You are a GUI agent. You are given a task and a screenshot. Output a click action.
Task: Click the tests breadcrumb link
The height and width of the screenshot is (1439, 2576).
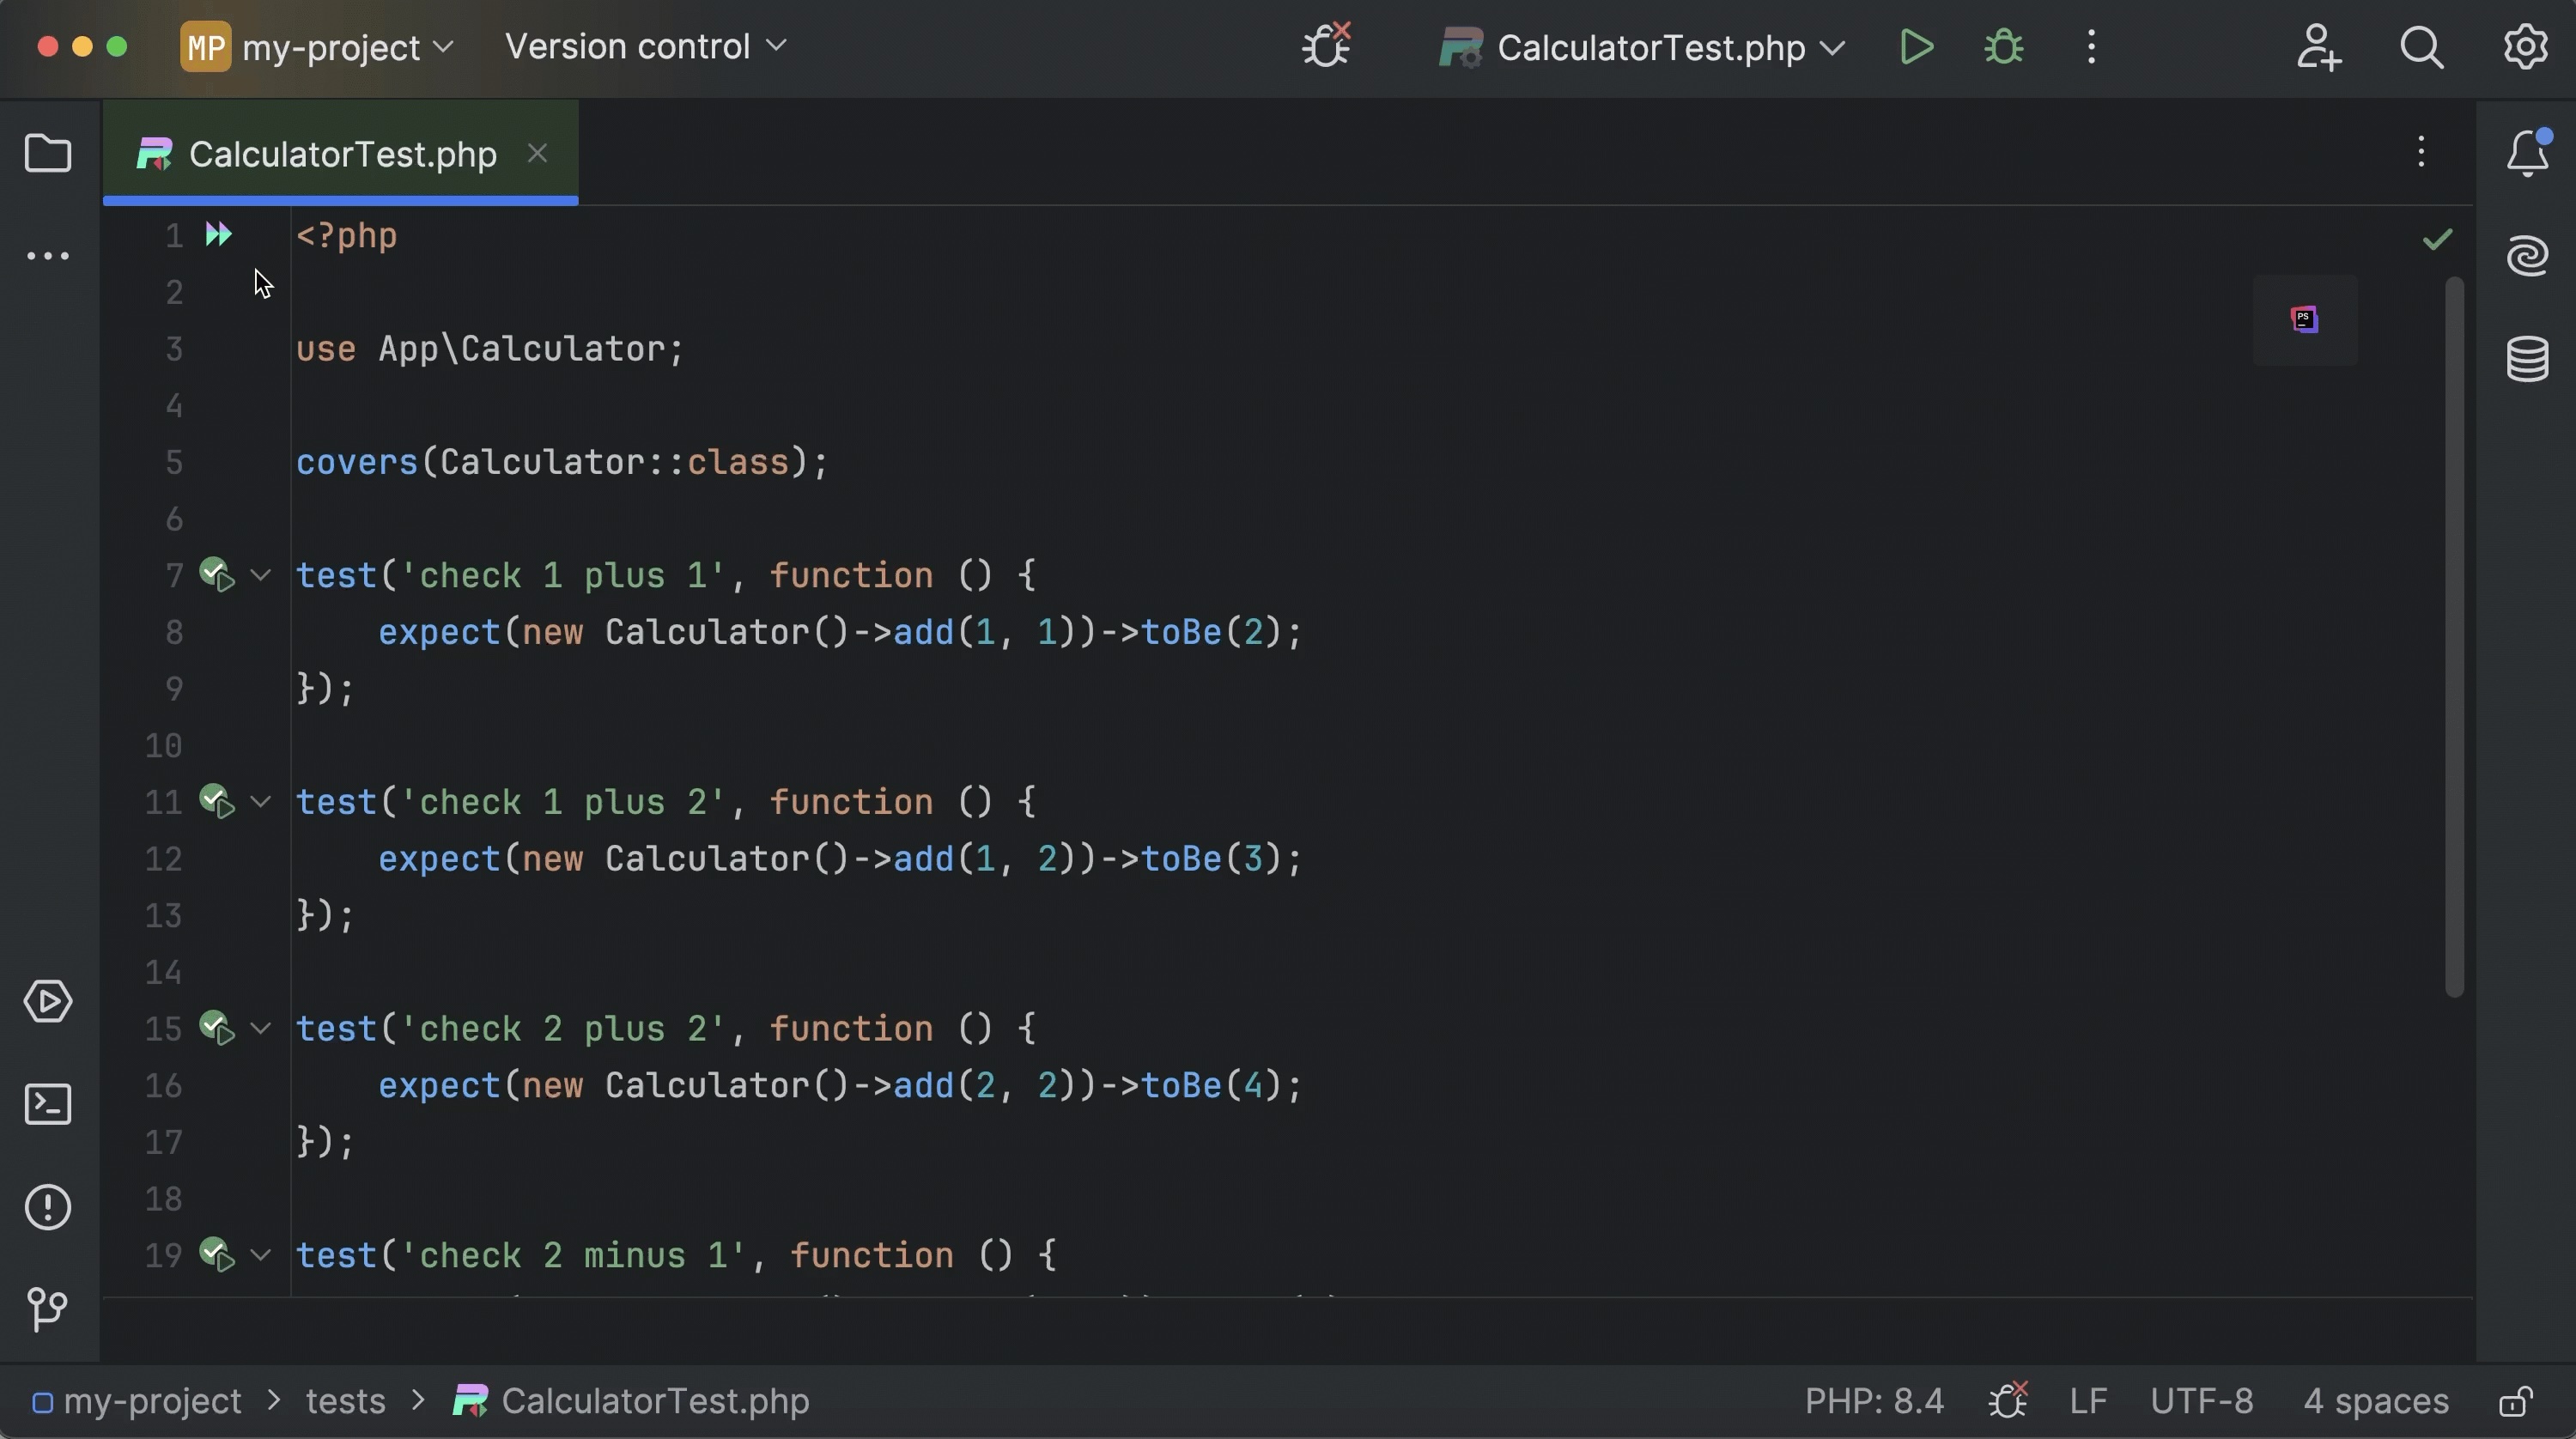click(x=347, y=1401)
